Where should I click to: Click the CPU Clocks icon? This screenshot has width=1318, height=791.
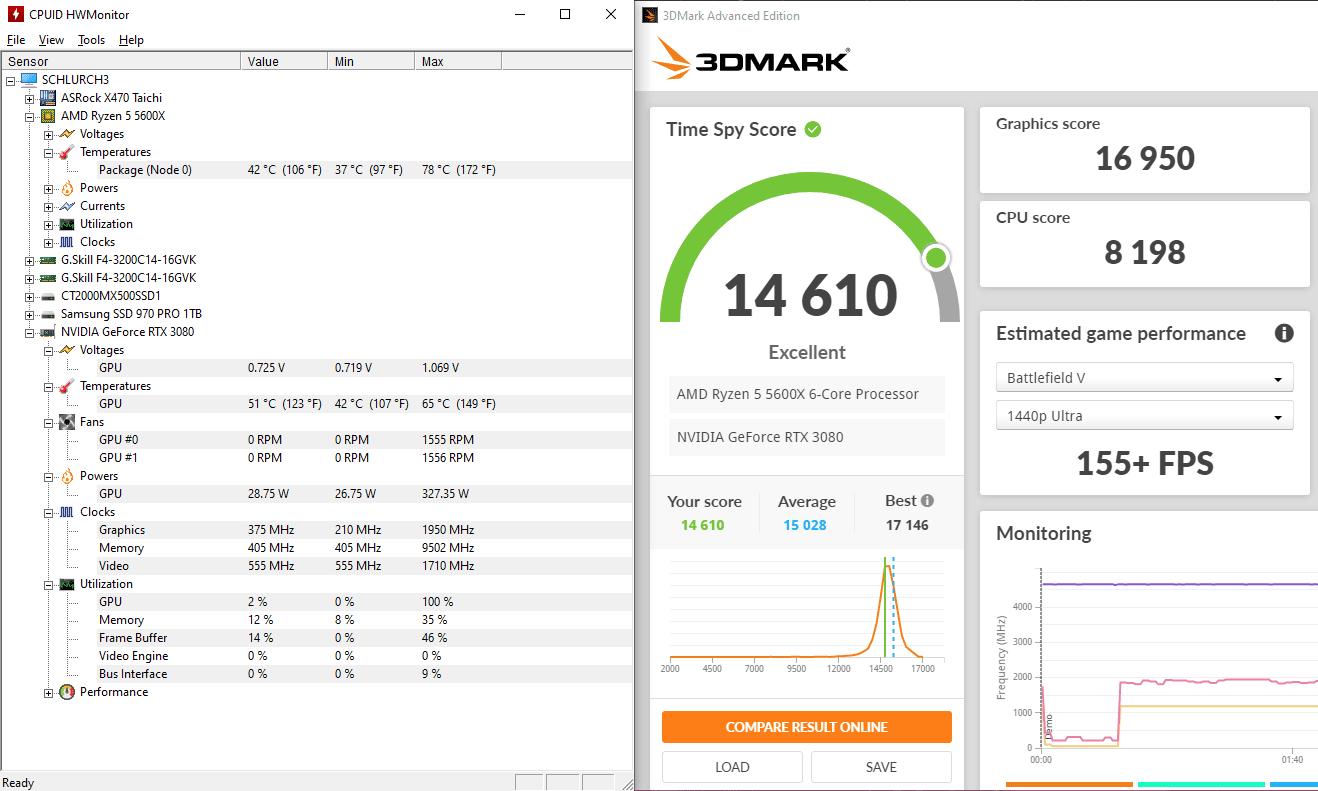point(67,241)
